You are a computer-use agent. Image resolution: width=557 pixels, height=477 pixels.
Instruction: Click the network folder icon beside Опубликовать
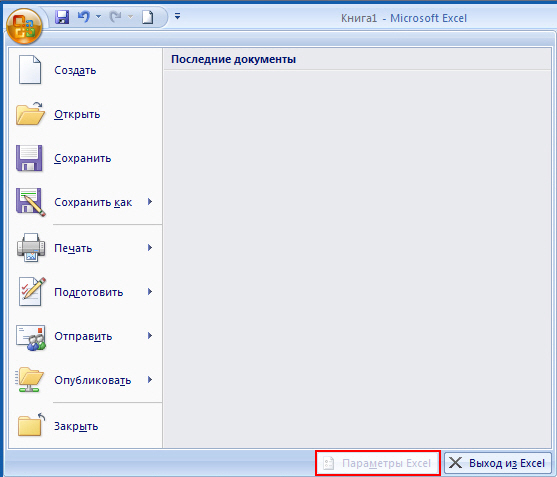coord(29,380)
